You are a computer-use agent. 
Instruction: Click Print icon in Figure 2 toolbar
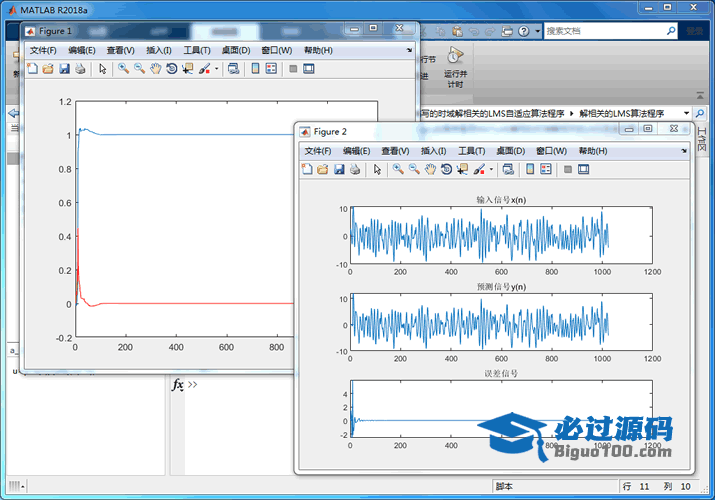(355, 170)
